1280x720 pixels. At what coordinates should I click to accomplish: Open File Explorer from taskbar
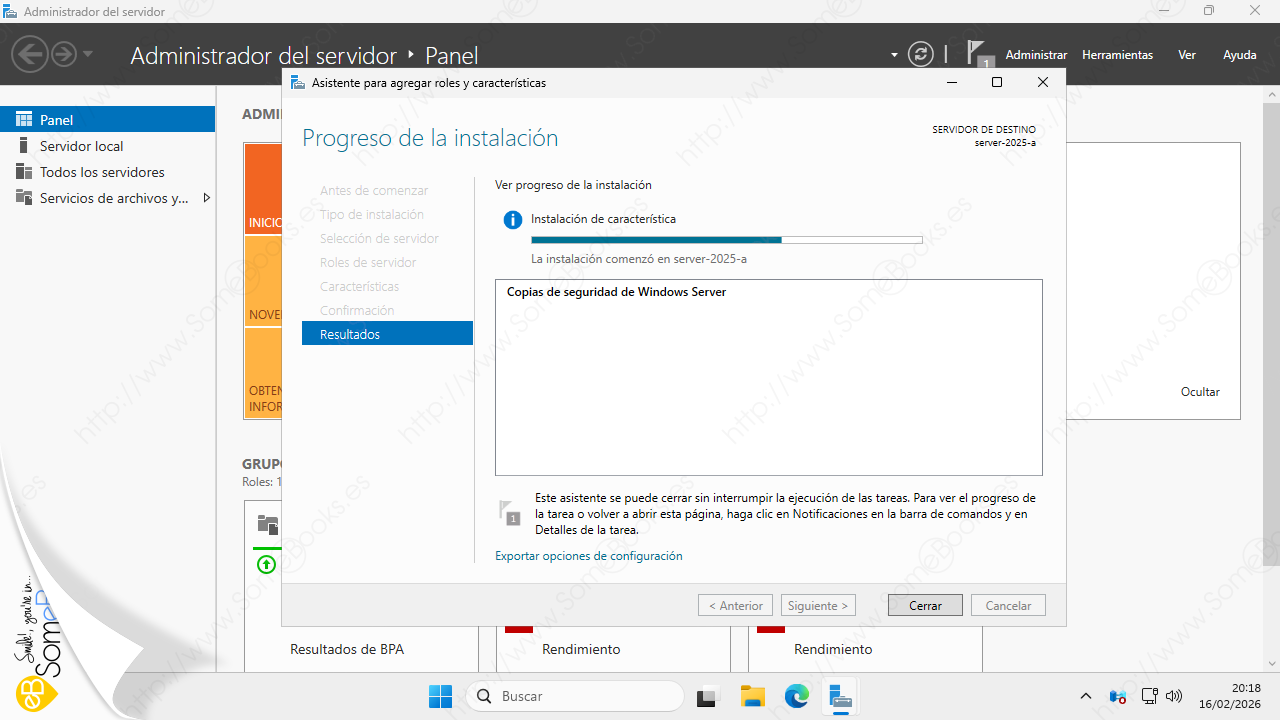752,696
